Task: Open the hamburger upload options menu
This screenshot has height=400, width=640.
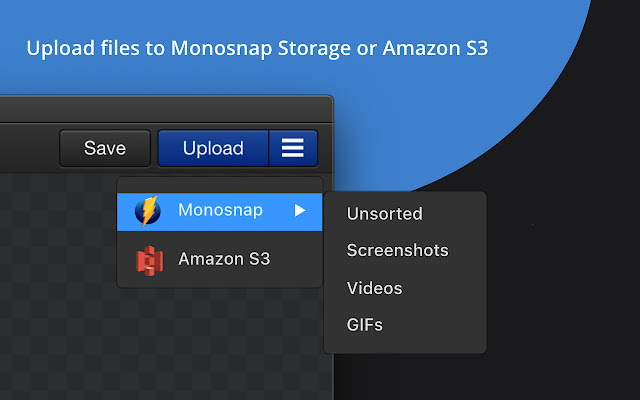Action: [292, 148]
